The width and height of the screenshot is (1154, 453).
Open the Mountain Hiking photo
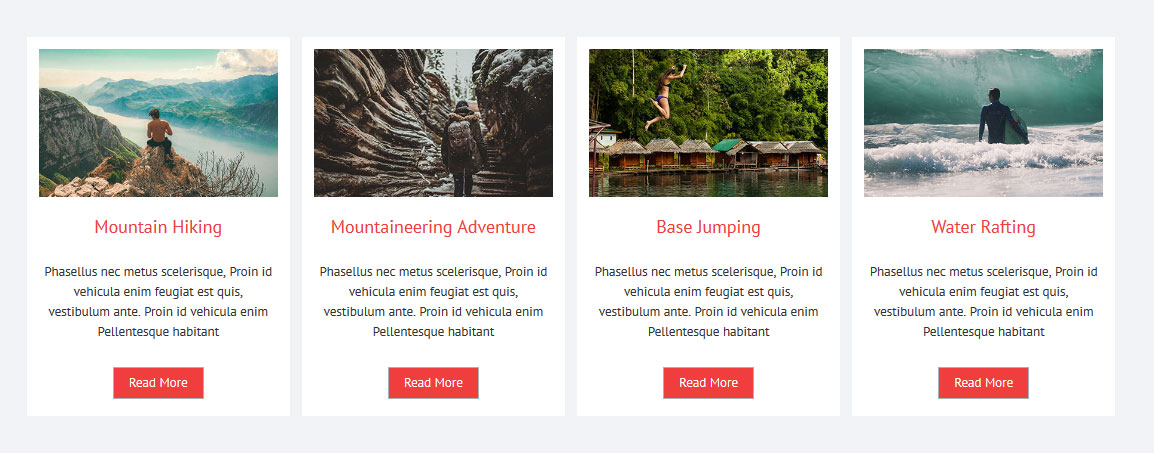point(158,123)
